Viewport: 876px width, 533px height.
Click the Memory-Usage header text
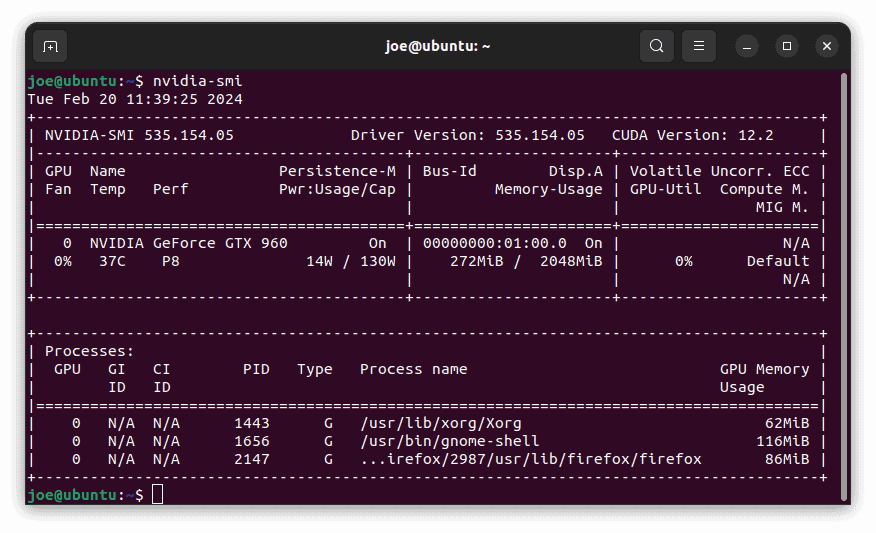pyautogui.click(x=549, y=189)
